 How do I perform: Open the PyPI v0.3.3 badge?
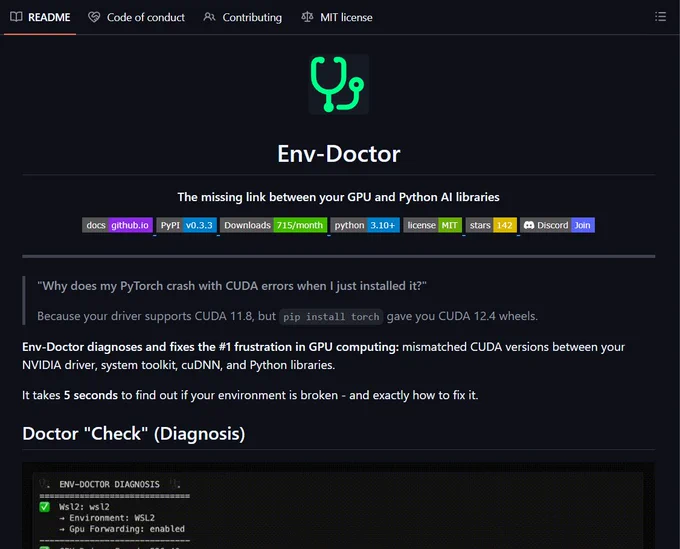click(x=186, y=225)
